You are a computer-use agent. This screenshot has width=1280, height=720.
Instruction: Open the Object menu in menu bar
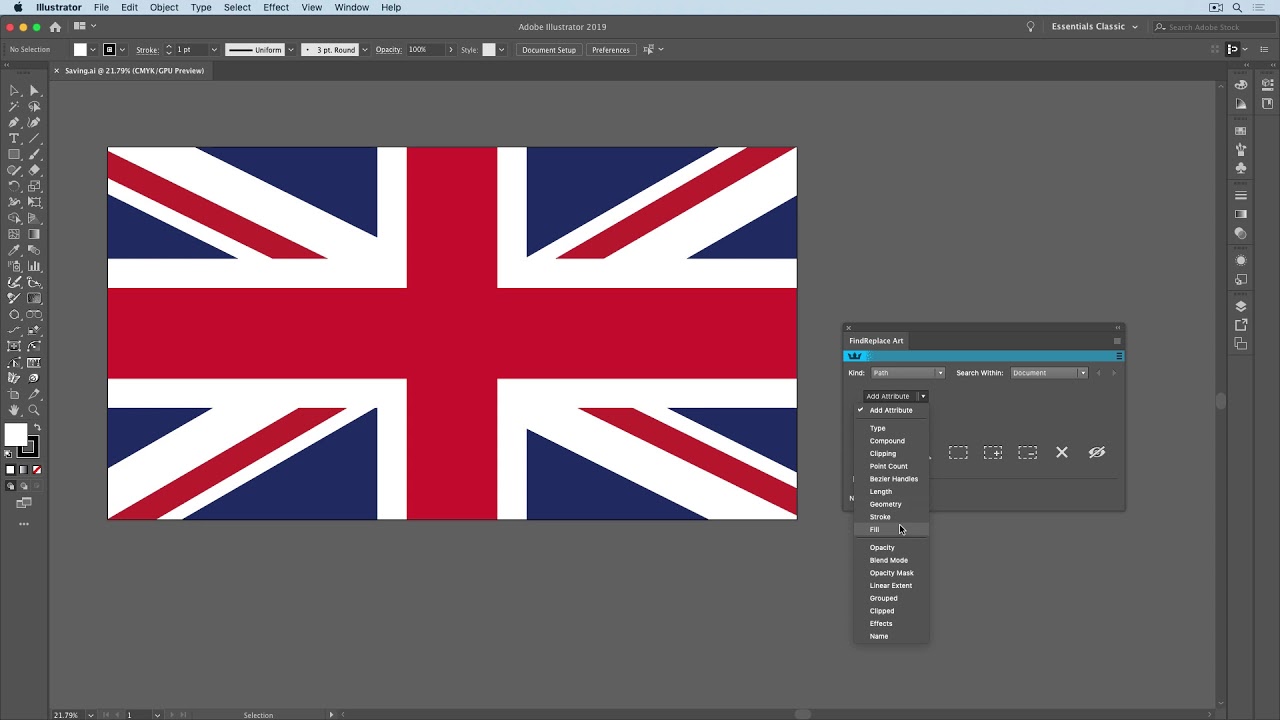coord(164,7)
